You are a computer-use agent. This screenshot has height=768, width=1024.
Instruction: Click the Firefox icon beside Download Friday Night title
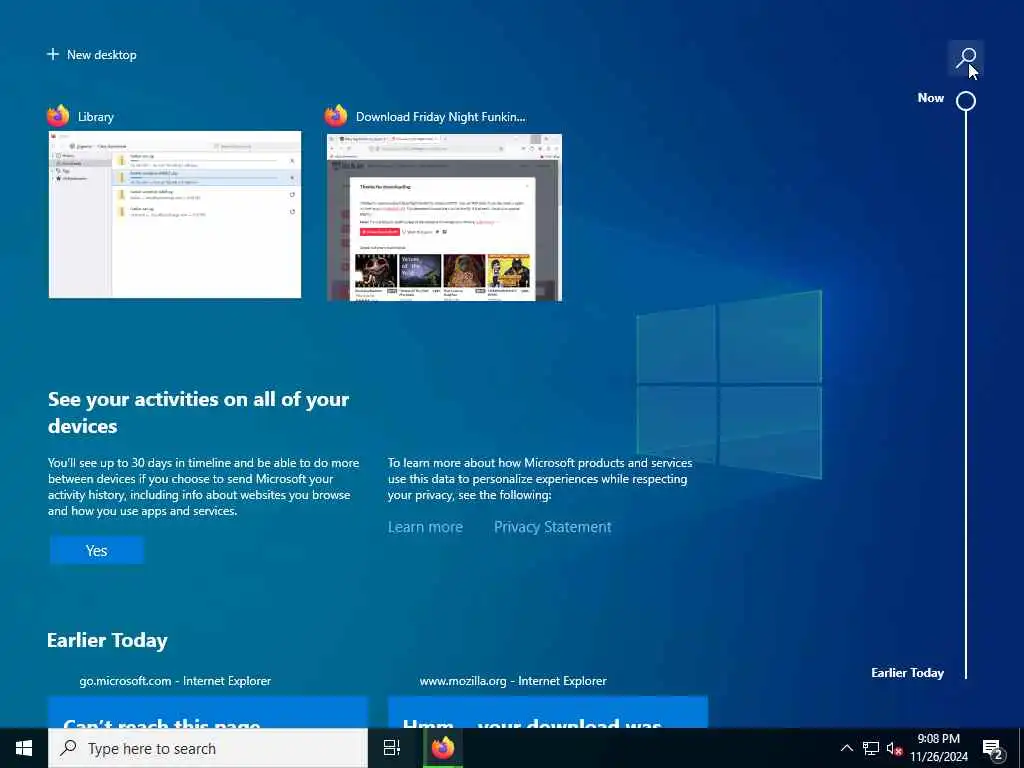pyautogui.click(x=336, y=116)
